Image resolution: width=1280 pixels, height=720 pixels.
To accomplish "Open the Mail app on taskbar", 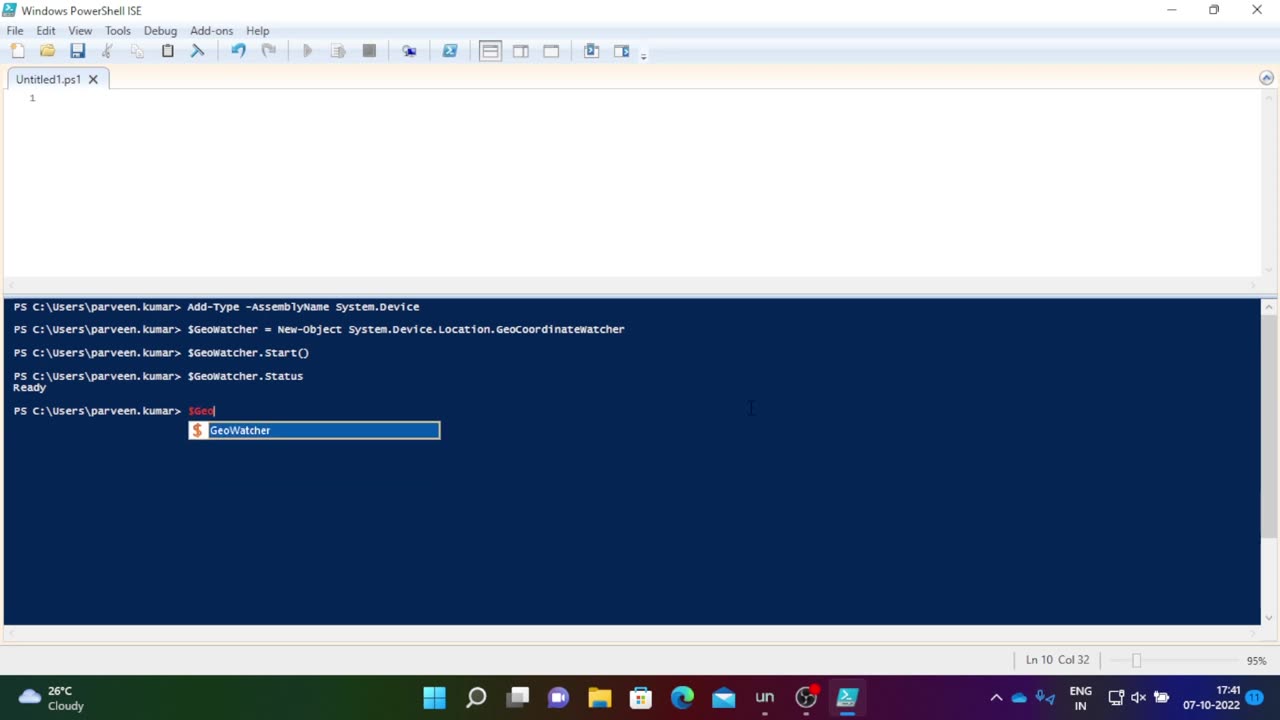I will pos(723,697).
